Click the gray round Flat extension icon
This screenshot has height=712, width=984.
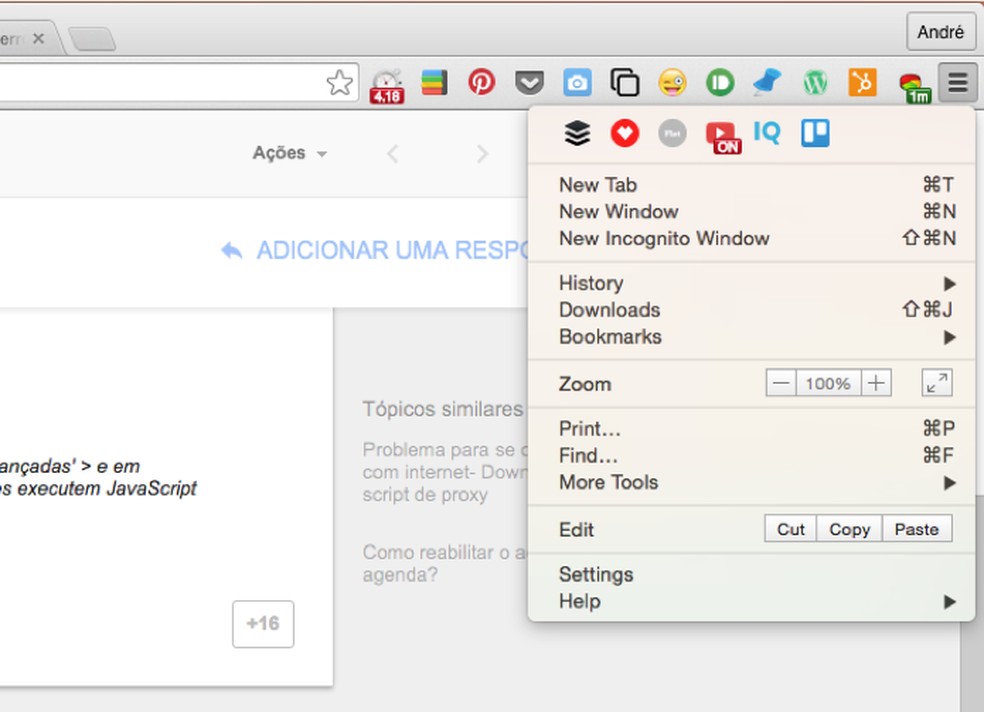[x=672, y=133]
